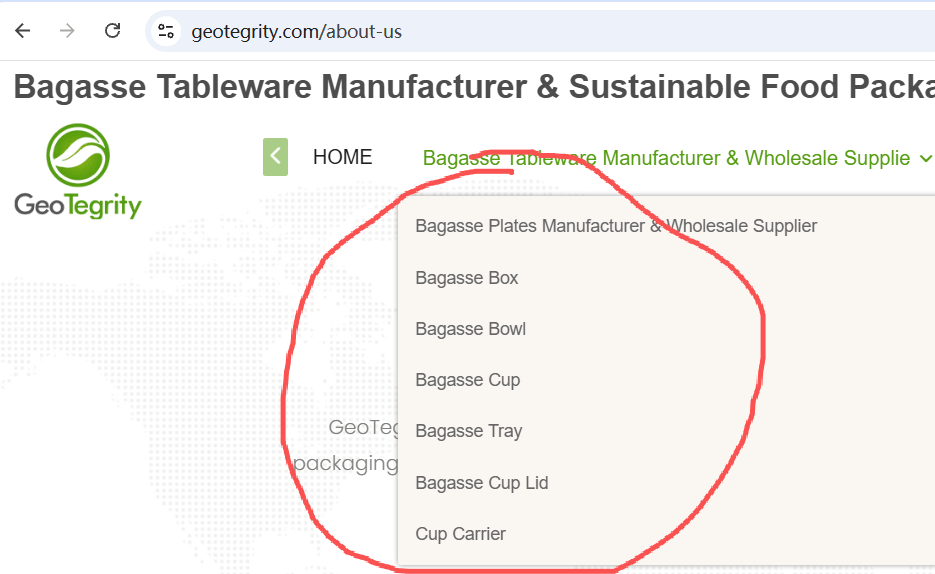
Task: Reload the page with the refresh icon
Action: [113, 30]
